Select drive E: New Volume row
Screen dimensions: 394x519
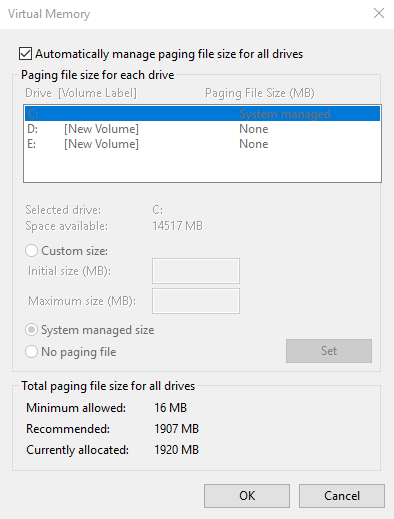point(202,144)
